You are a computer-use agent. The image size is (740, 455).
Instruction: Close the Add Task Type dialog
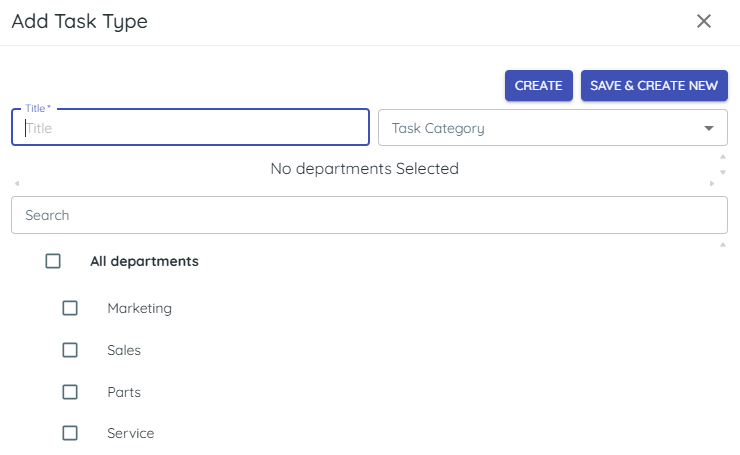pyautogui.click(x=704, y=21)
